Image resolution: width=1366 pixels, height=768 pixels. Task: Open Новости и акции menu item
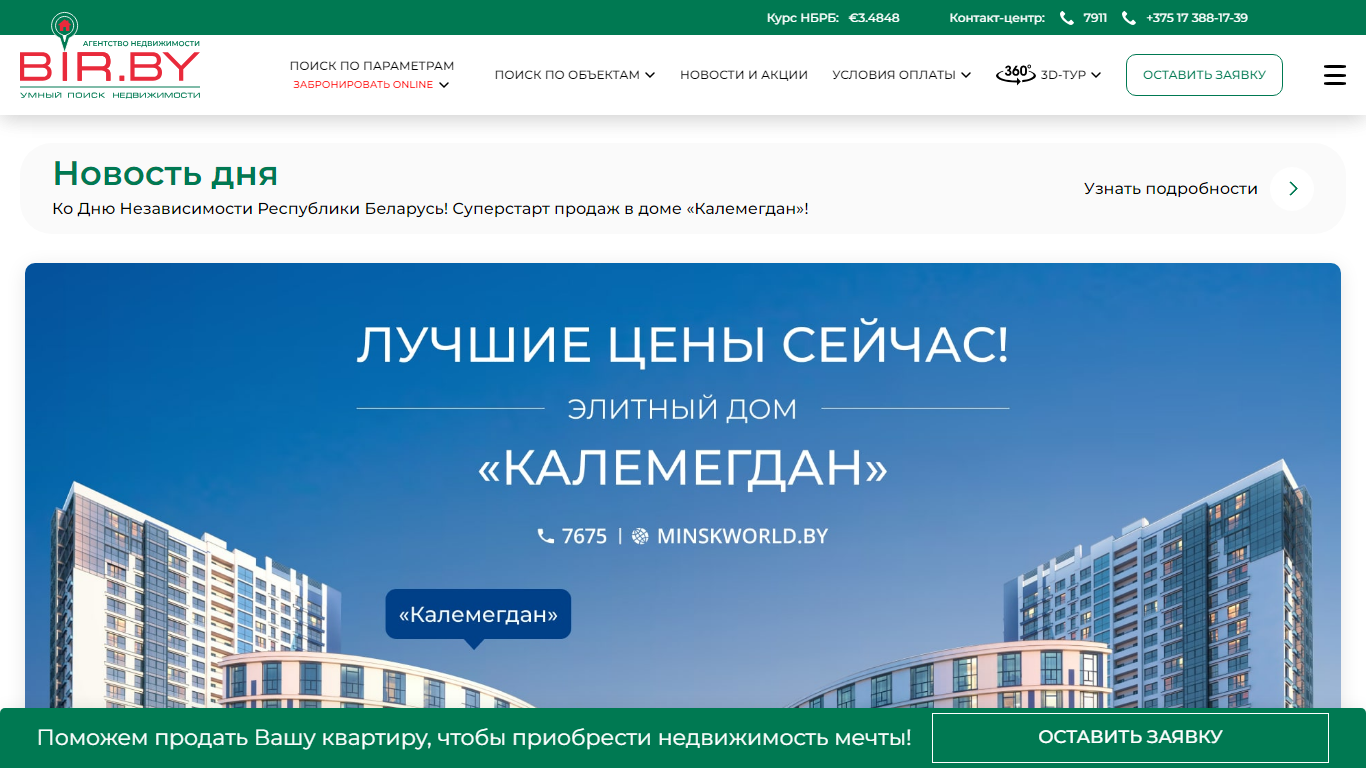(744, 75)
